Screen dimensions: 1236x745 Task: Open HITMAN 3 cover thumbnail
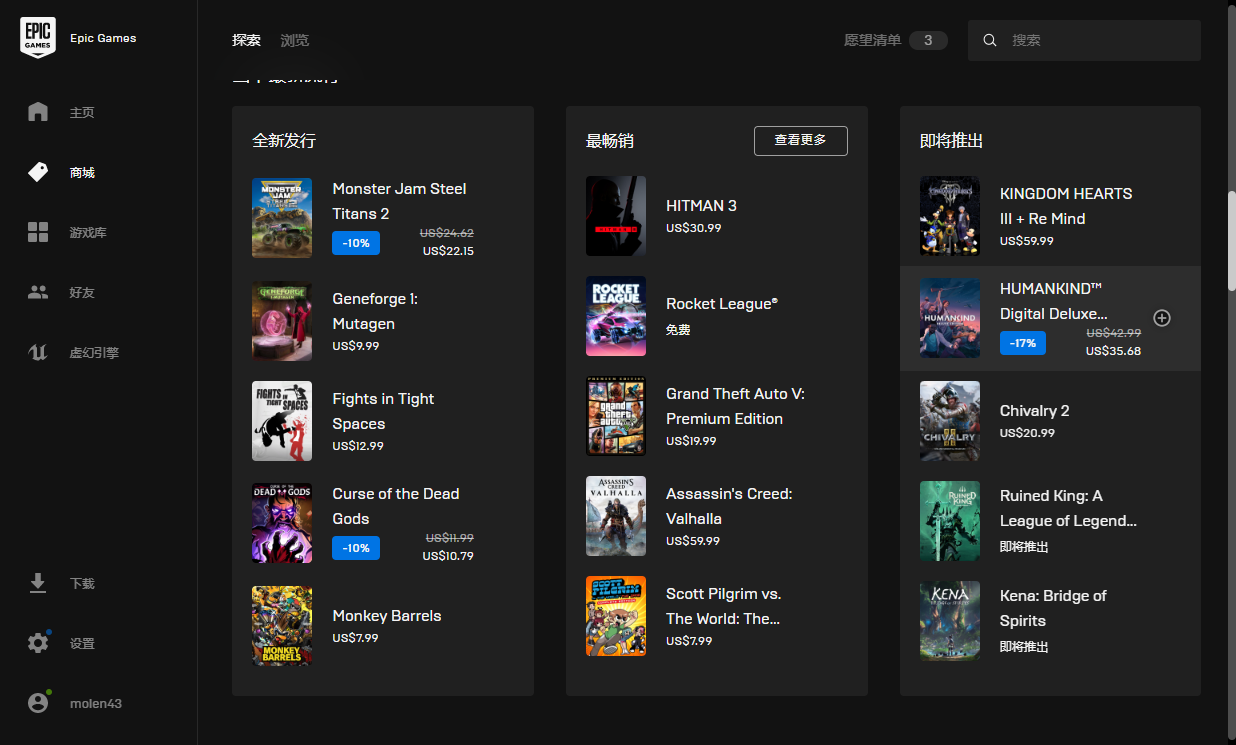616,216
